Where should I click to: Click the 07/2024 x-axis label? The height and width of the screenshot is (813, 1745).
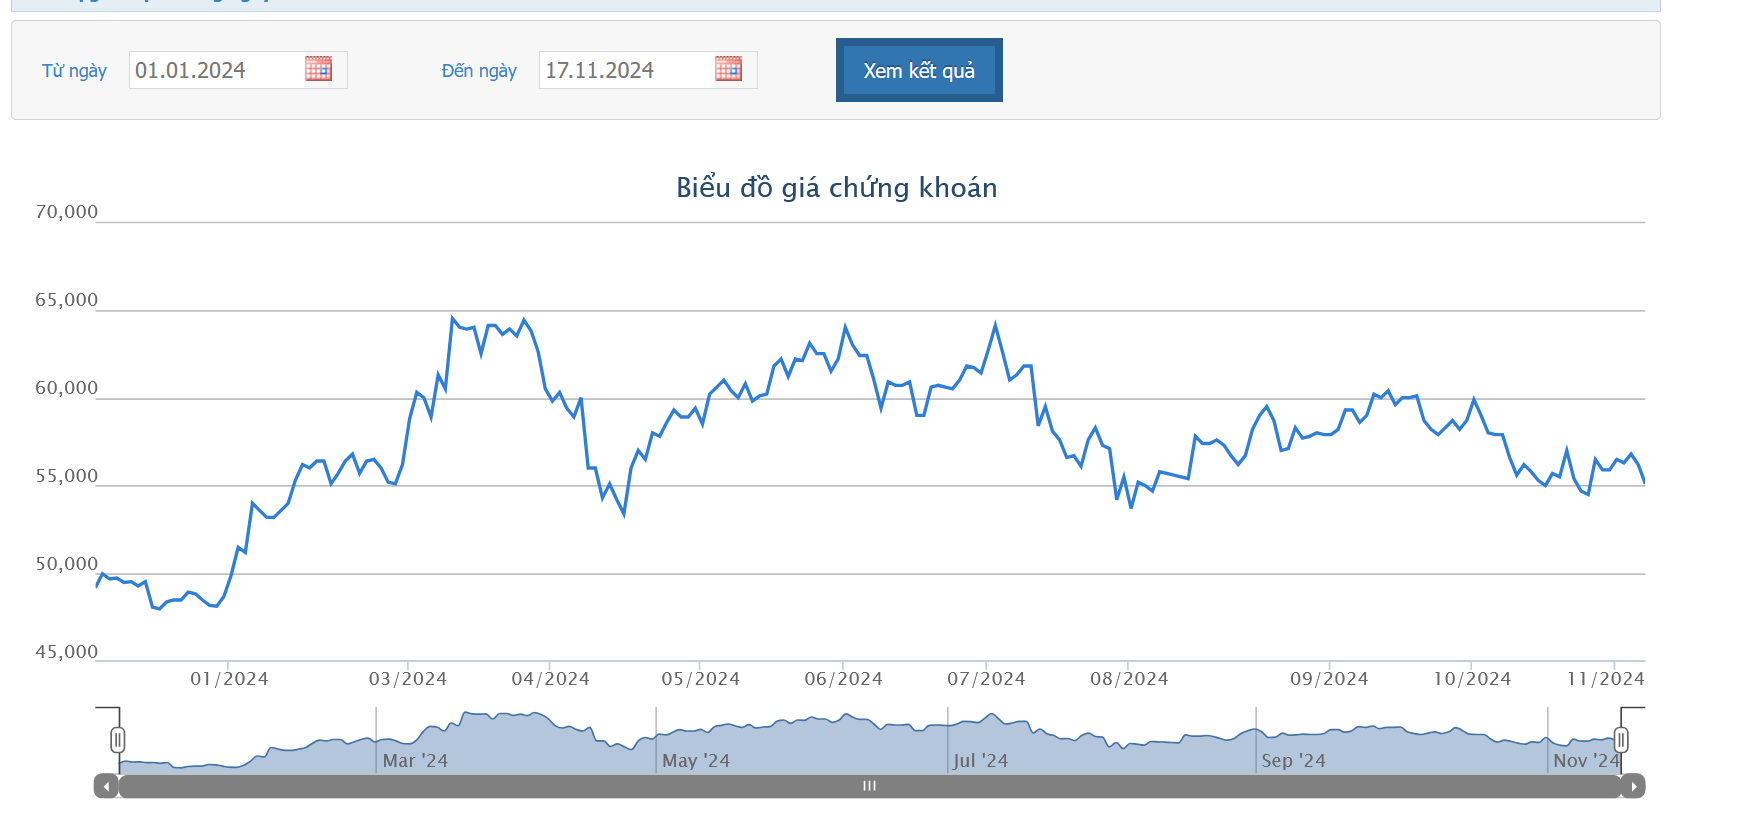tap(986, 679)
